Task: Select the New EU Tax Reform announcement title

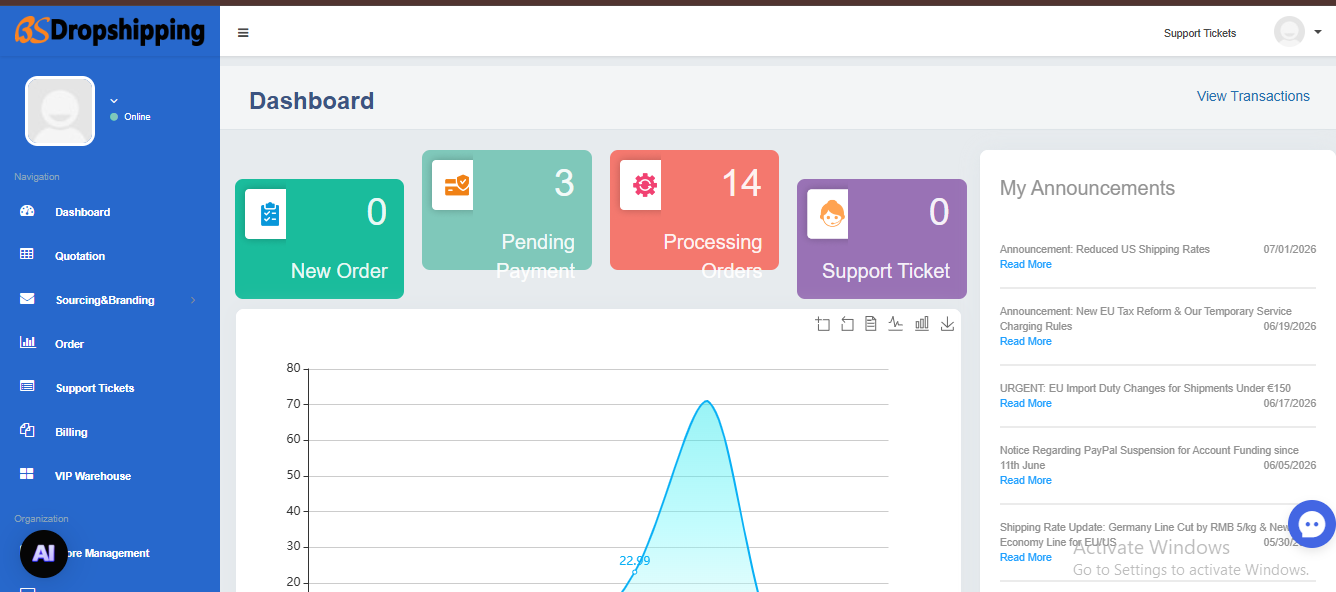Action: click(1146, 318)
